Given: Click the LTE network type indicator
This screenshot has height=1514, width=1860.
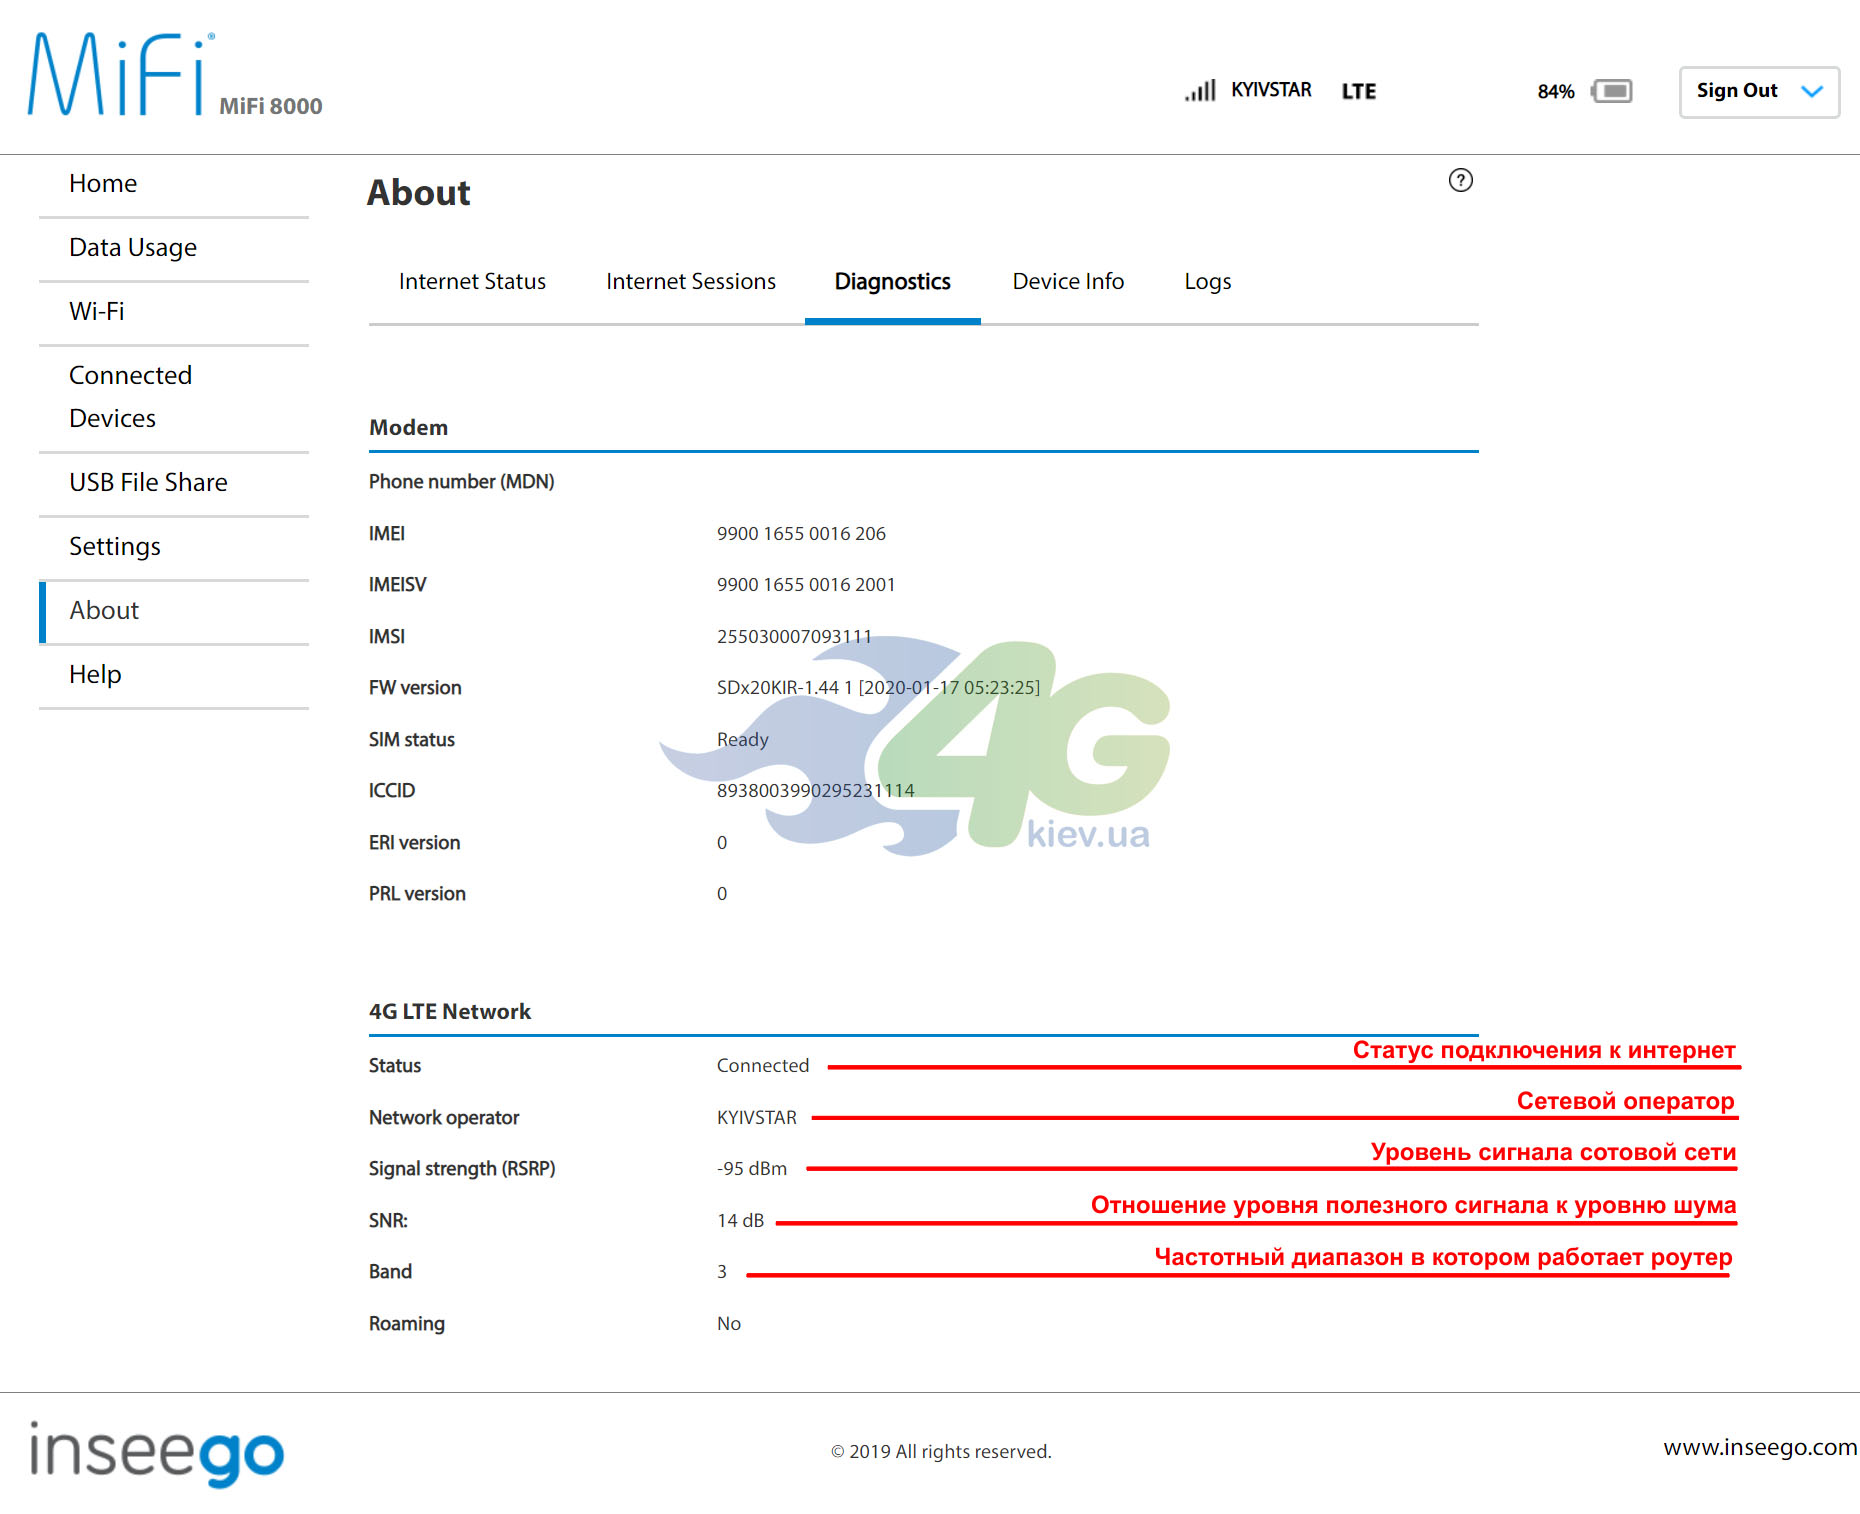Looking at the screenshot, I should coord(1358,91).
